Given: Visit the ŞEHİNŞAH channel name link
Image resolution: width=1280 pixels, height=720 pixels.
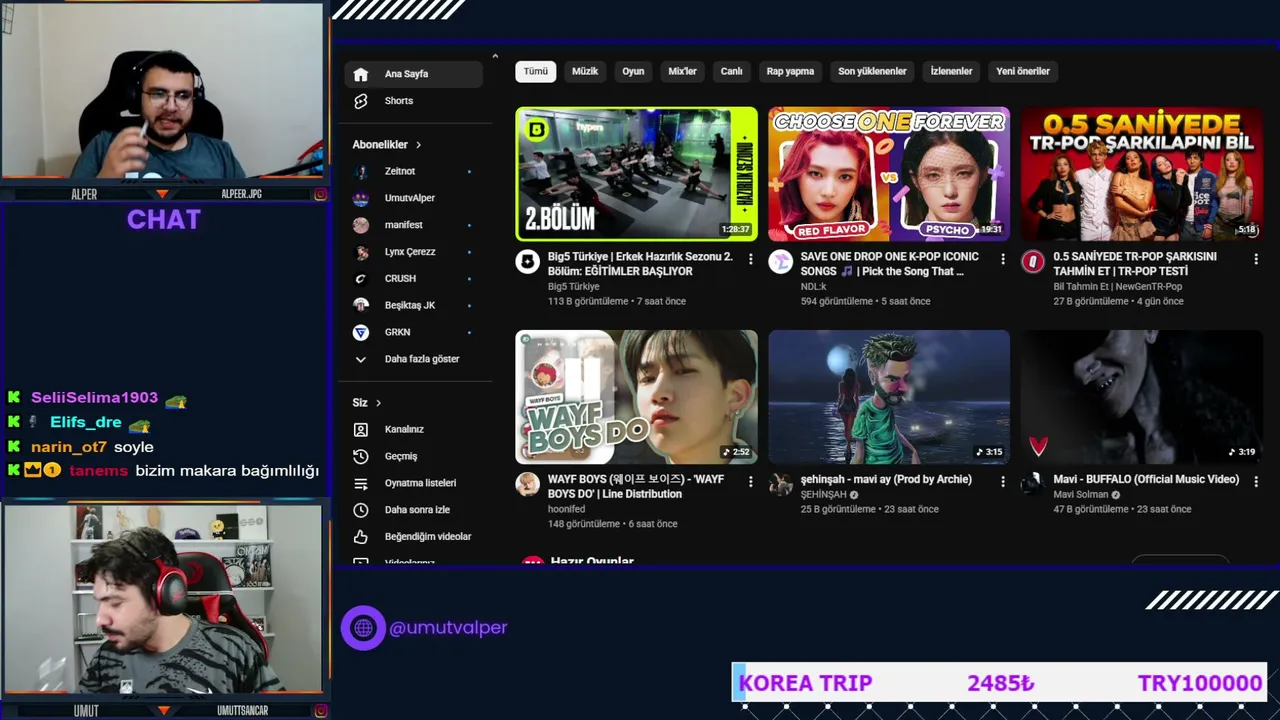Looking at the screenshot, I should pyautogui.click(x=824, y=495).
